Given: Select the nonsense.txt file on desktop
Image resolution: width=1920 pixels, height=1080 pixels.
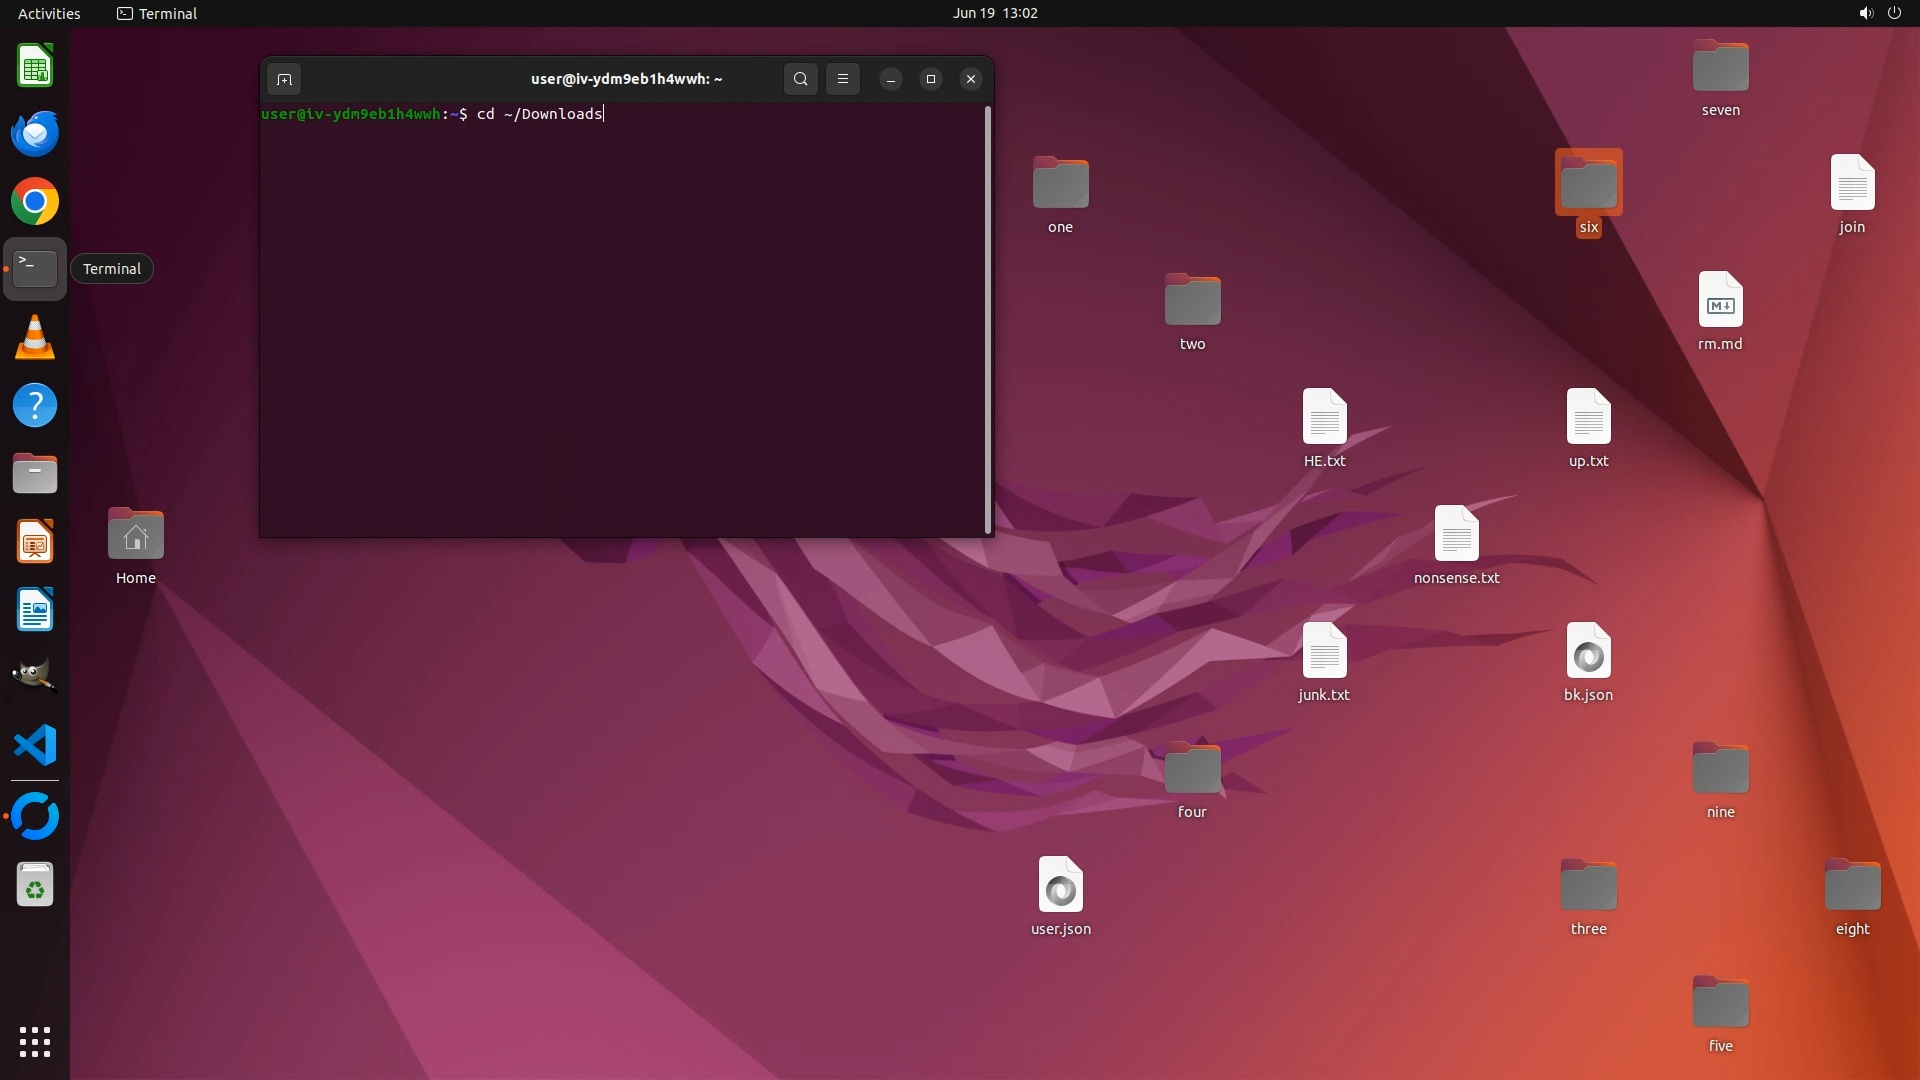Looking at the screenshot, I should coord(1456,535).
